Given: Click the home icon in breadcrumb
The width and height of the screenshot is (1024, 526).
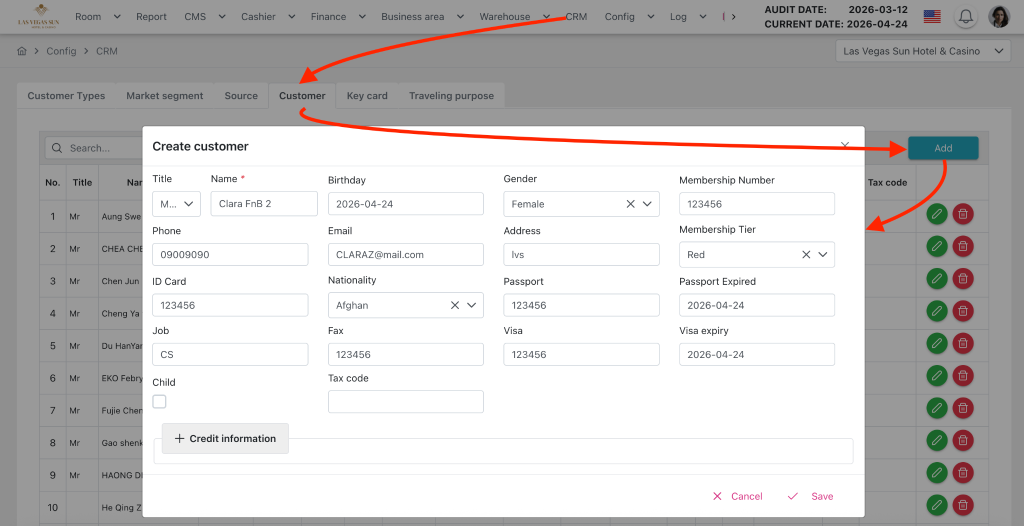Looking at the screenshot, I should coord(22,51).
